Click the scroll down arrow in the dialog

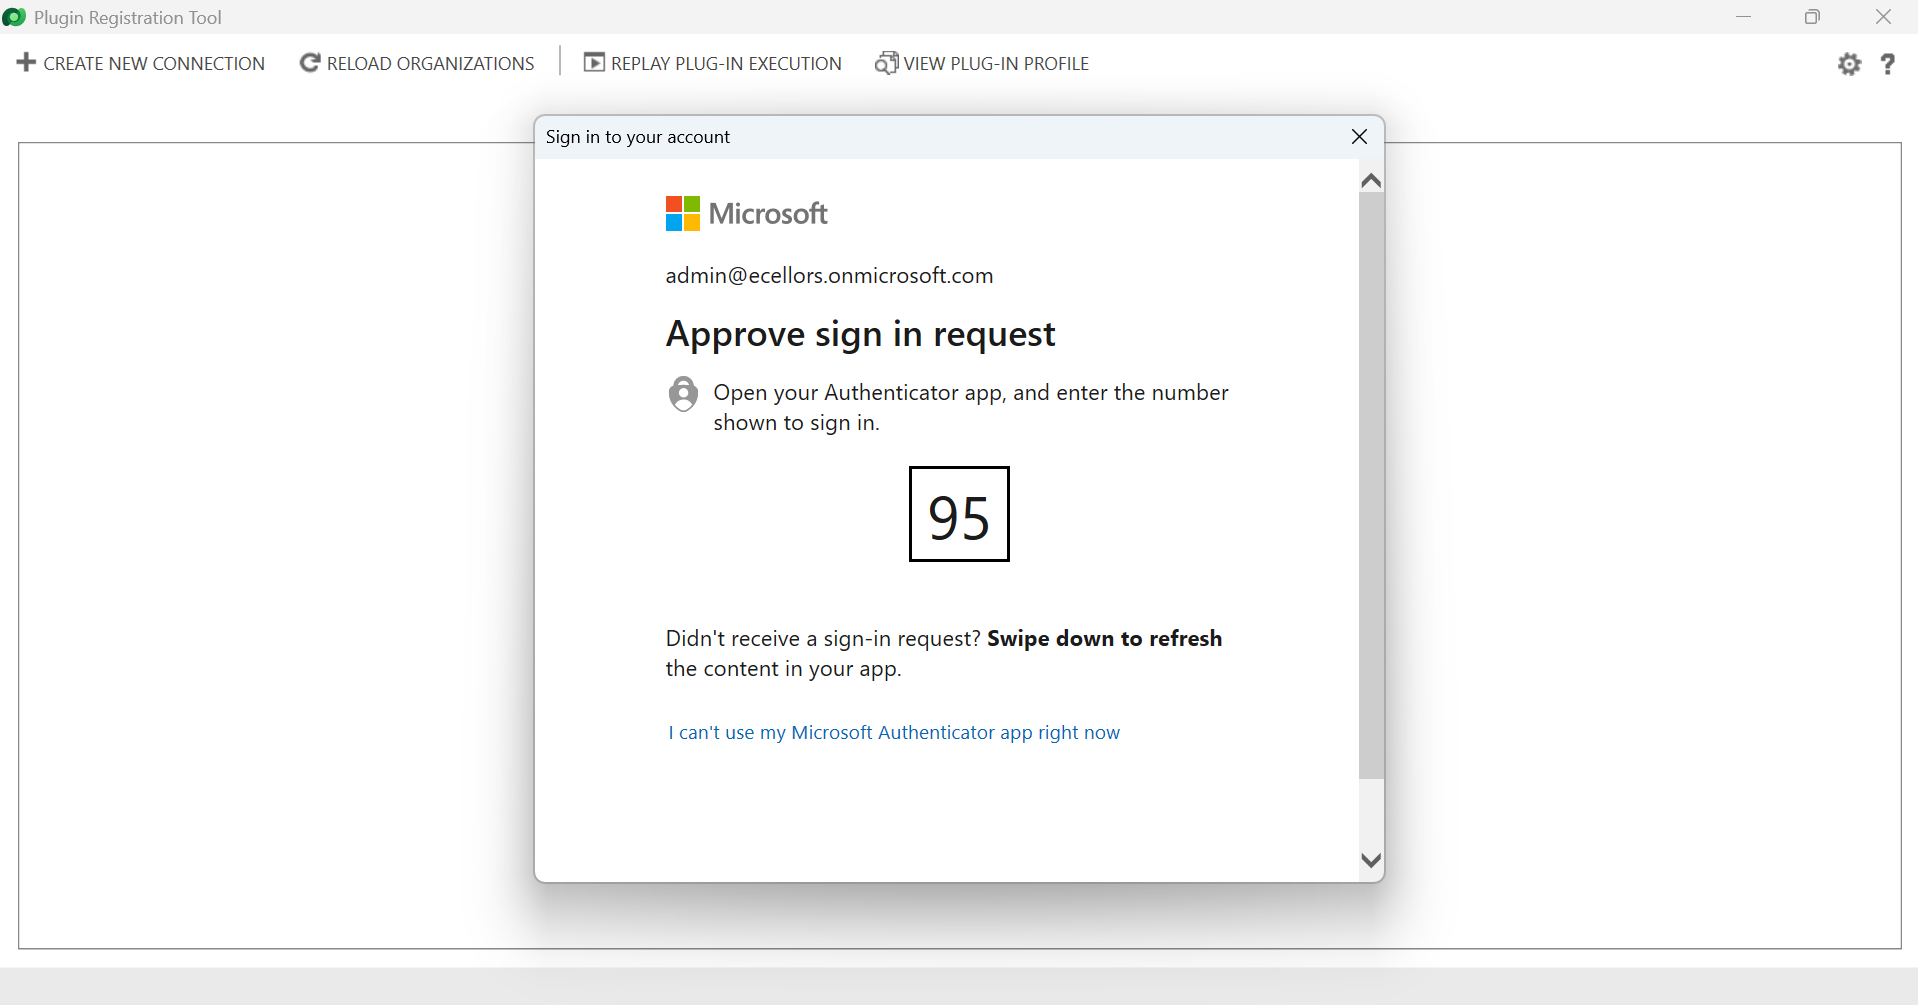click(1371, 860)
